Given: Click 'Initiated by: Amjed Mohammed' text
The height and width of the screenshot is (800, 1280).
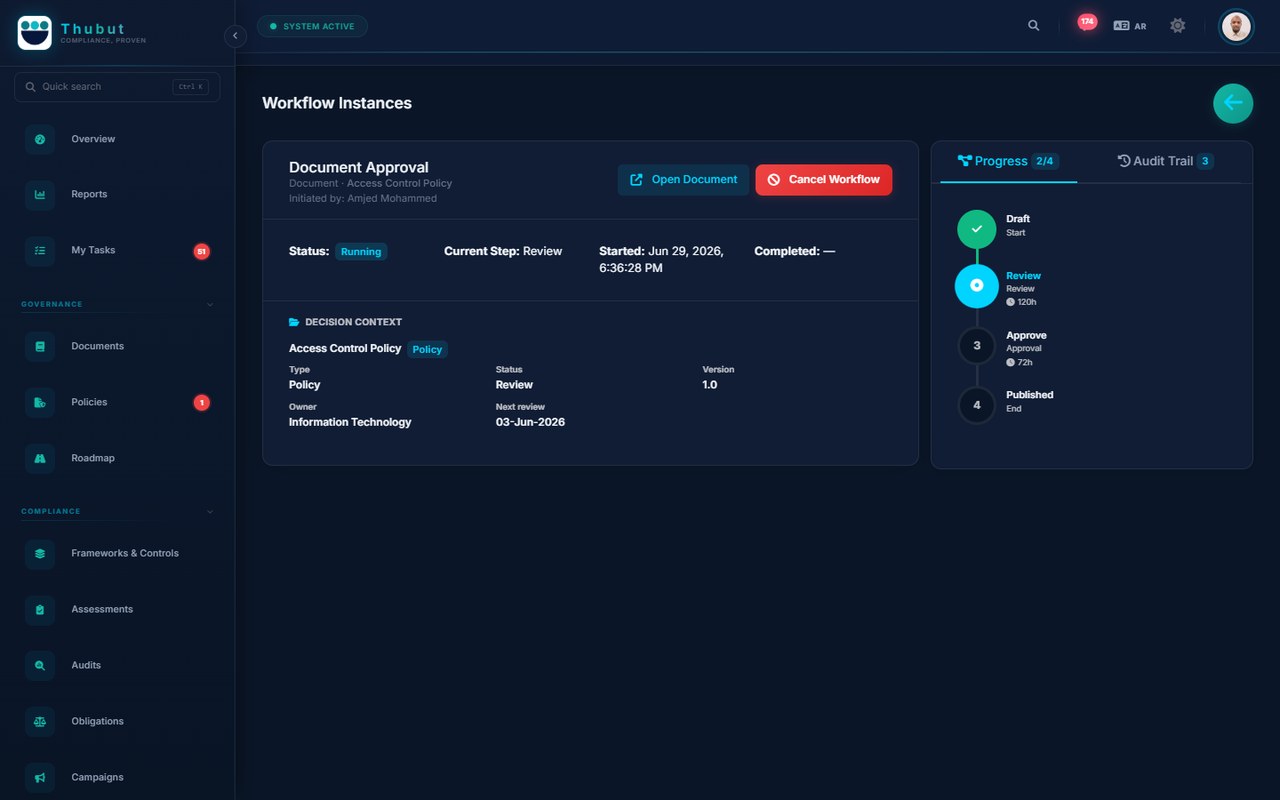Looking at the screenshot, I should pos(363,198).
